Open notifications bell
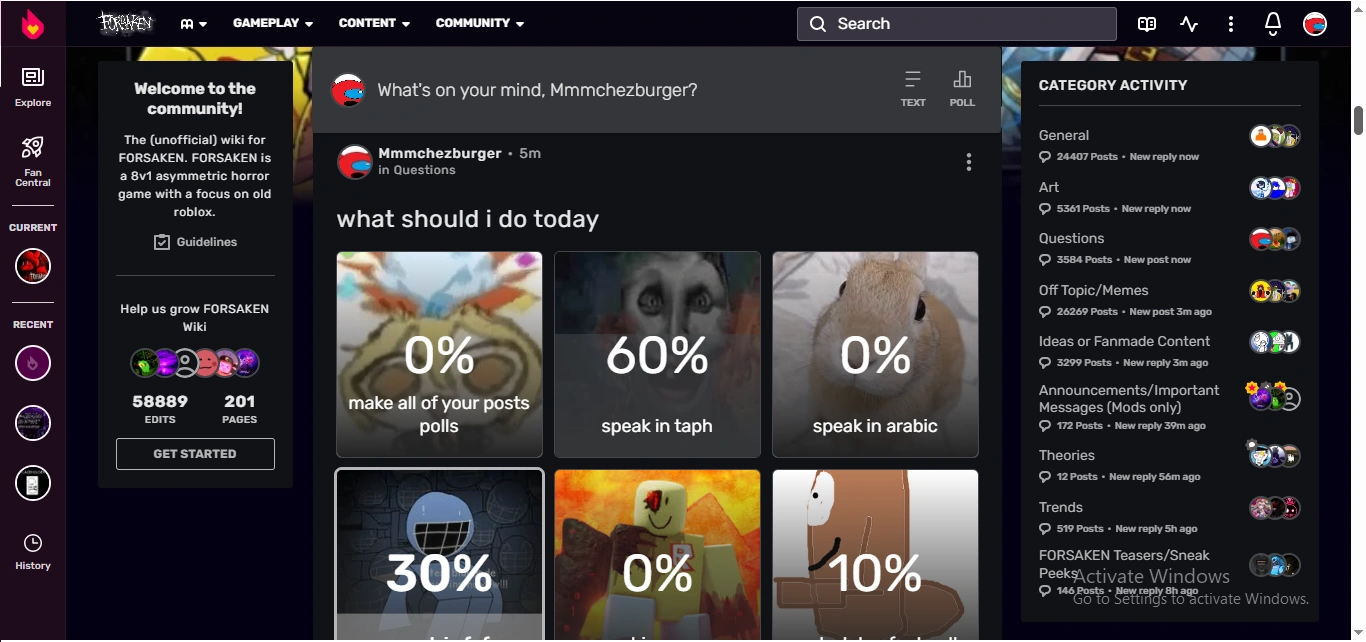 tap(1273, 24)
